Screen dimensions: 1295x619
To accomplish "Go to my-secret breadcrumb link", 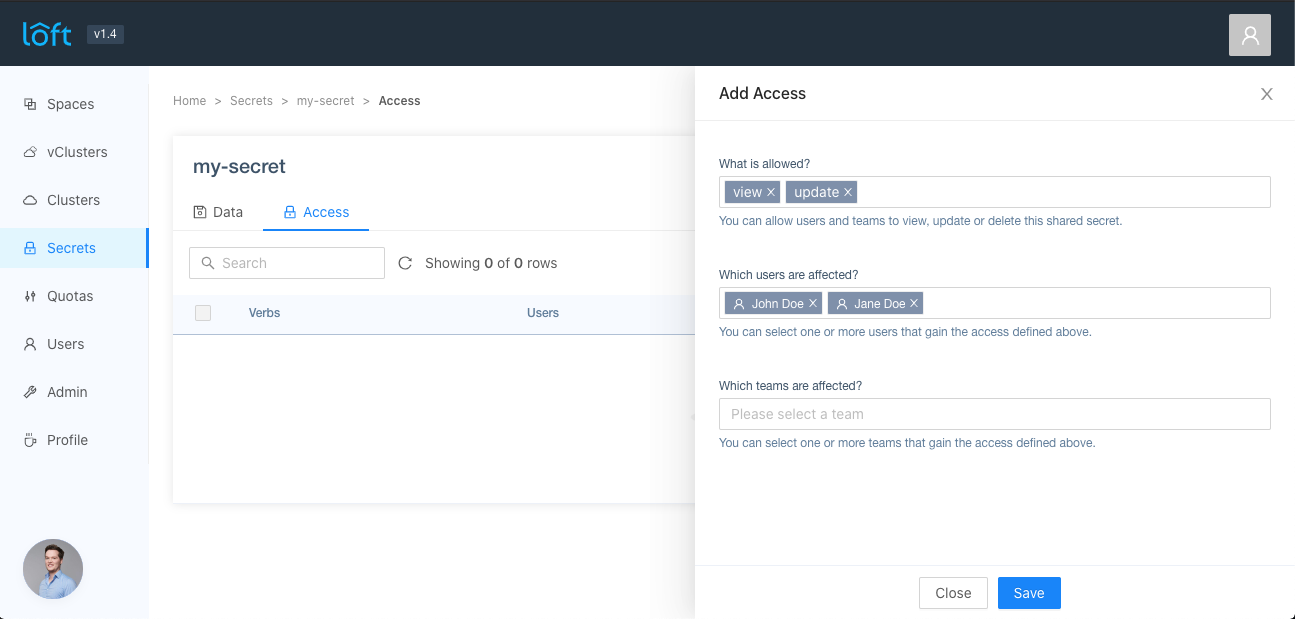I will 326,101.
